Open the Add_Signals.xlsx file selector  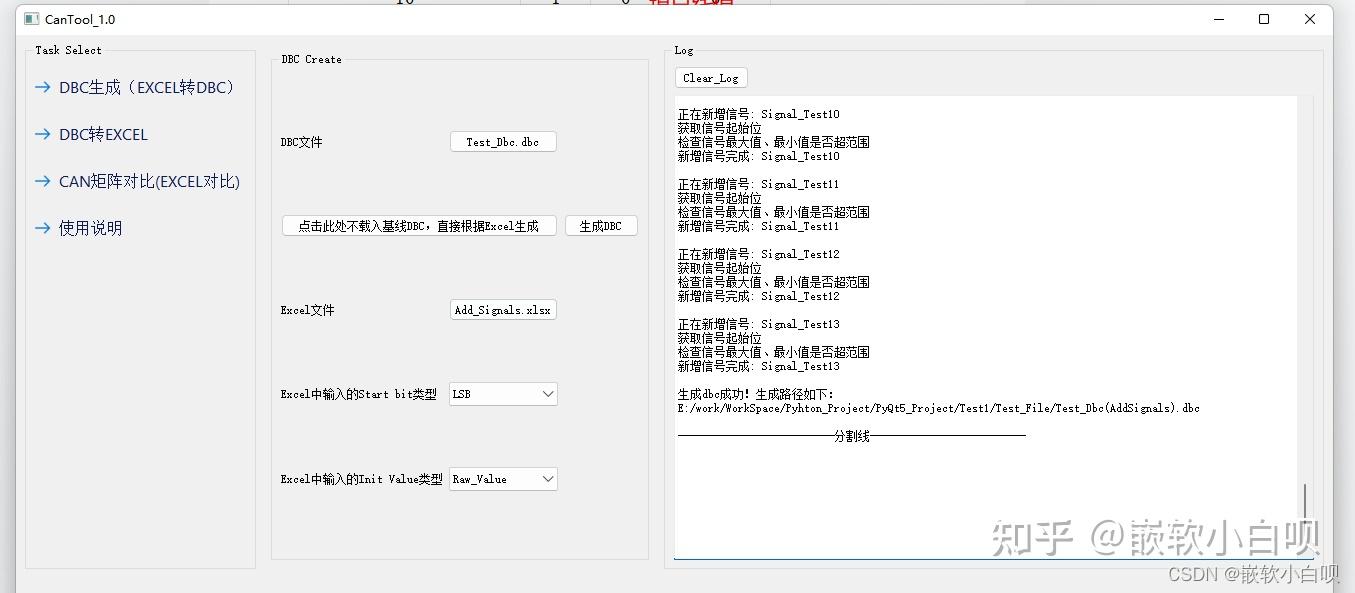(x=503, y=309)
